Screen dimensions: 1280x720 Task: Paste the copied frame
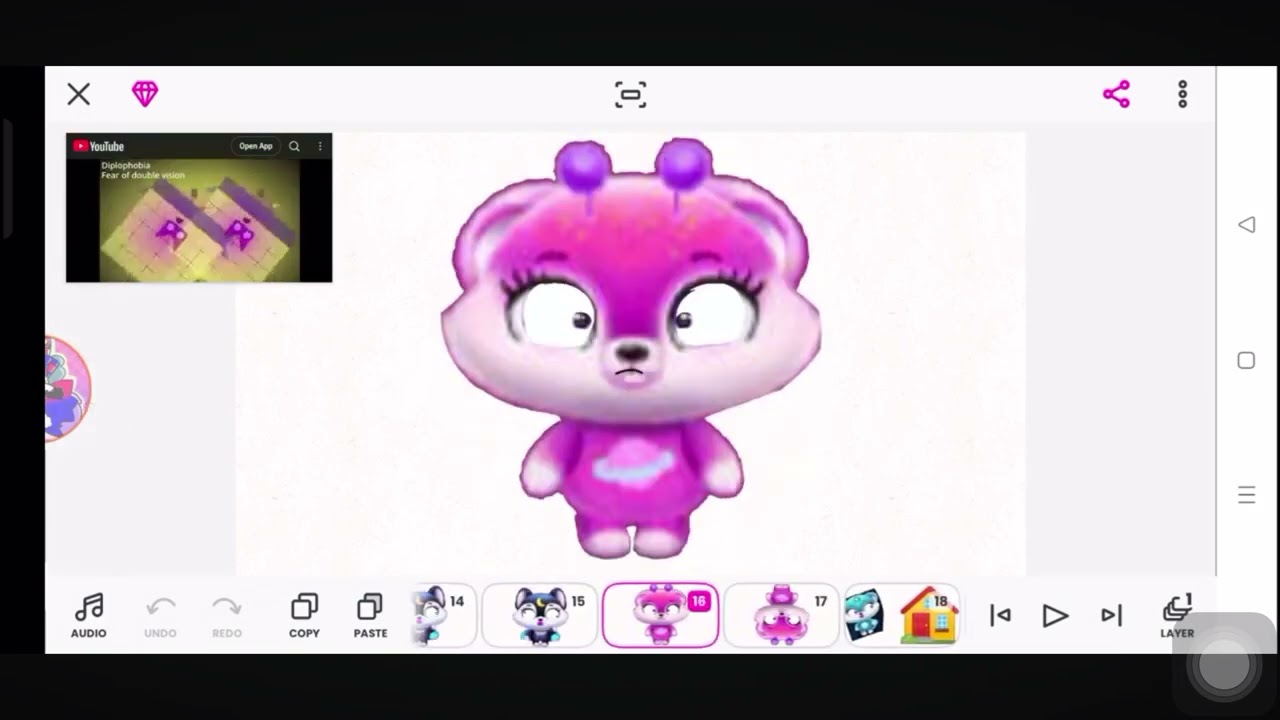coord(370,616)
